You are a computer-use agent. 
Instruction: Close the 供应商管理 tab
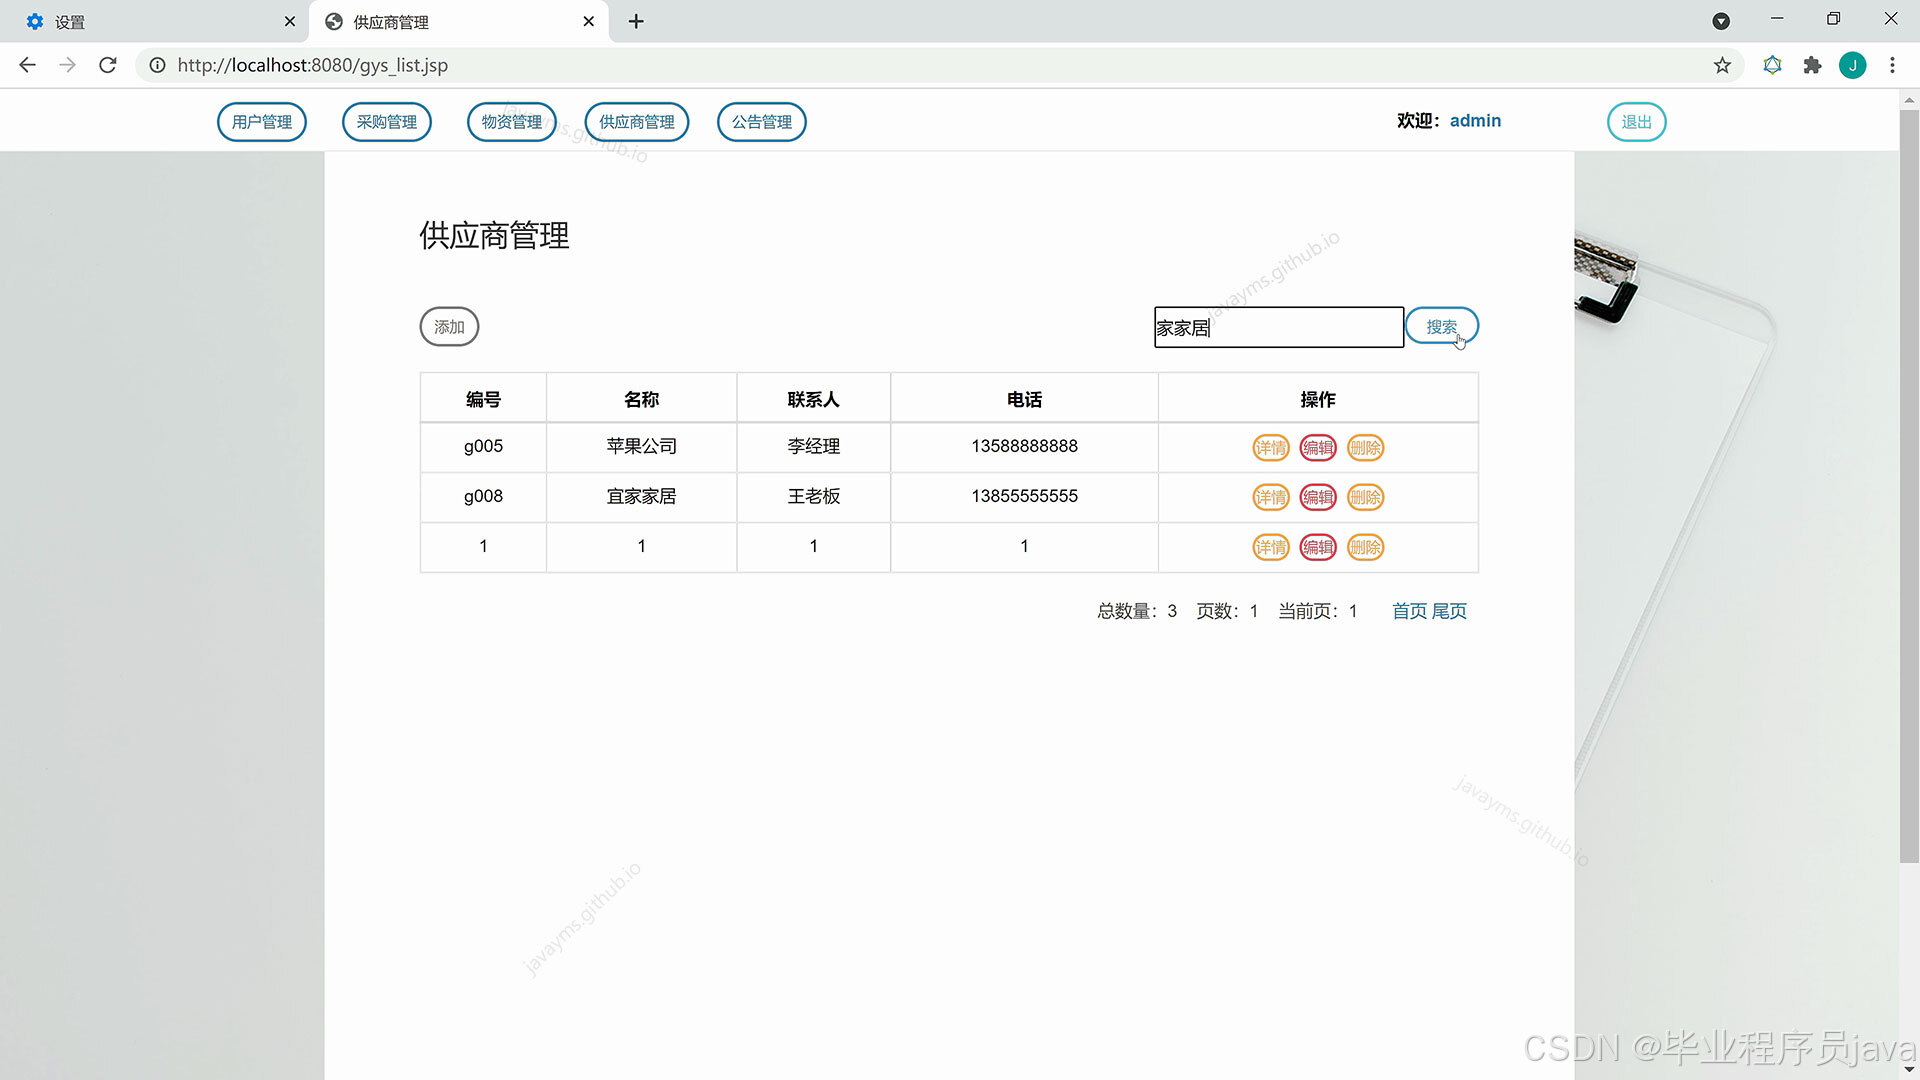(588, 21)
